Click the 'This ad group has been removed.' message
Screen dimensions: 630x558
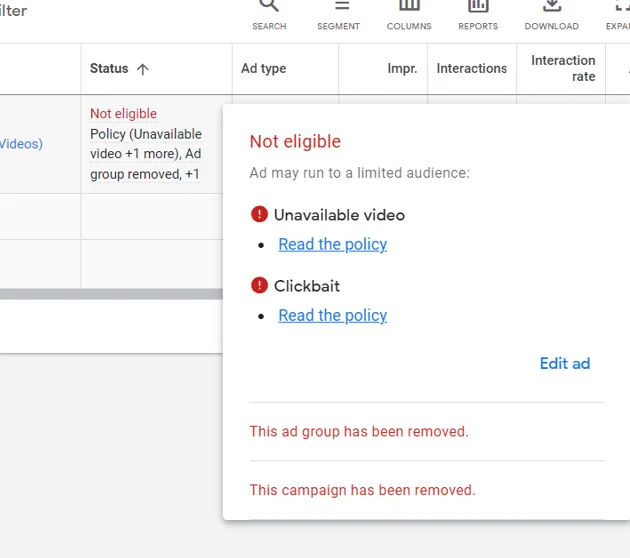pos(359,431)
